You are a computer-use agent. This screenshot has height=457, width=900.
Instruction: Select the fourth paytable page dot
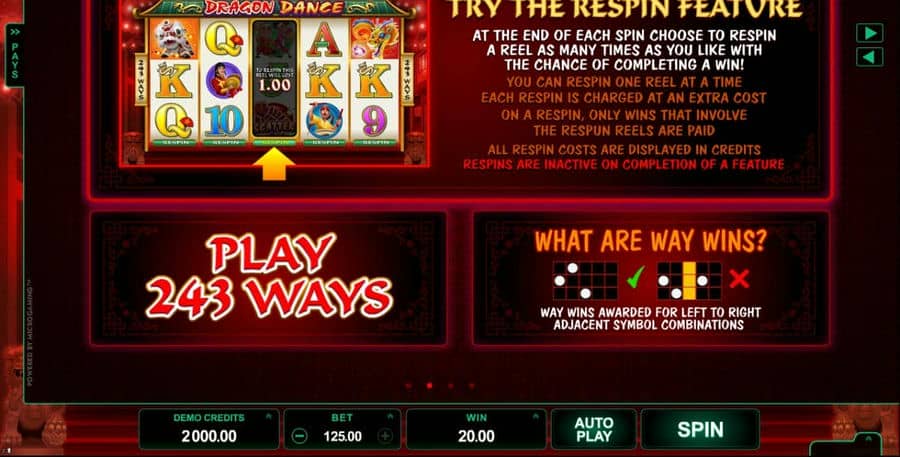click(472, 386)
